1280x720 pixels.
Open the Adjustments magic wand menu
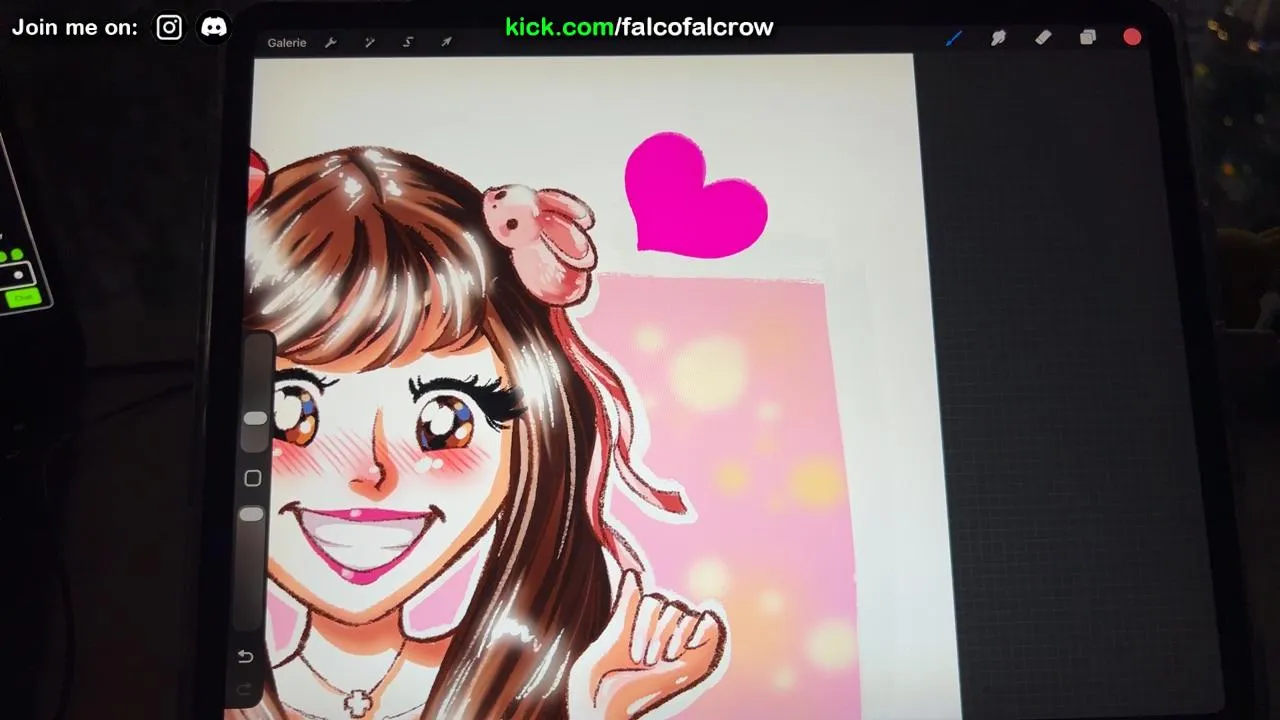coord(369,43)
